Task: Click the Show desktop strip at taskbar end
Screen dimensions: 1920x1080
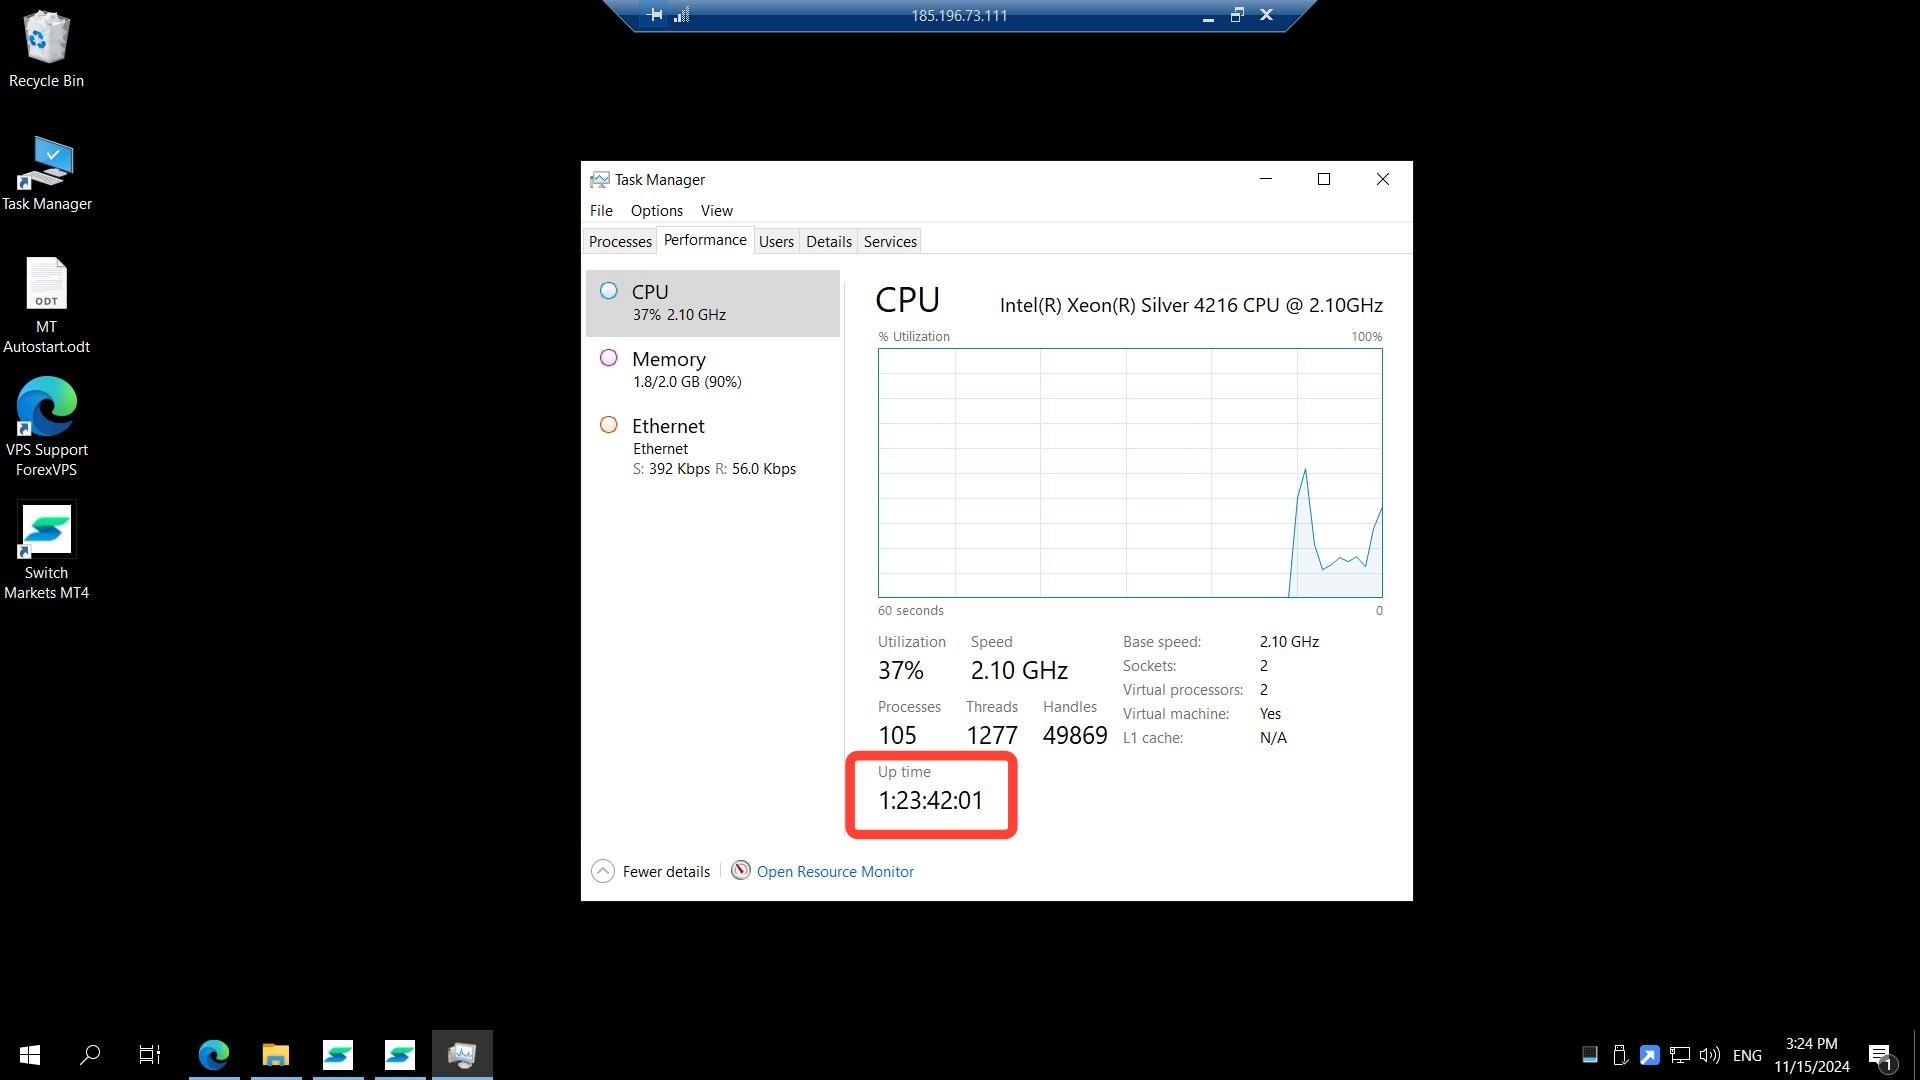Action: click(x=1916, y=1055)
